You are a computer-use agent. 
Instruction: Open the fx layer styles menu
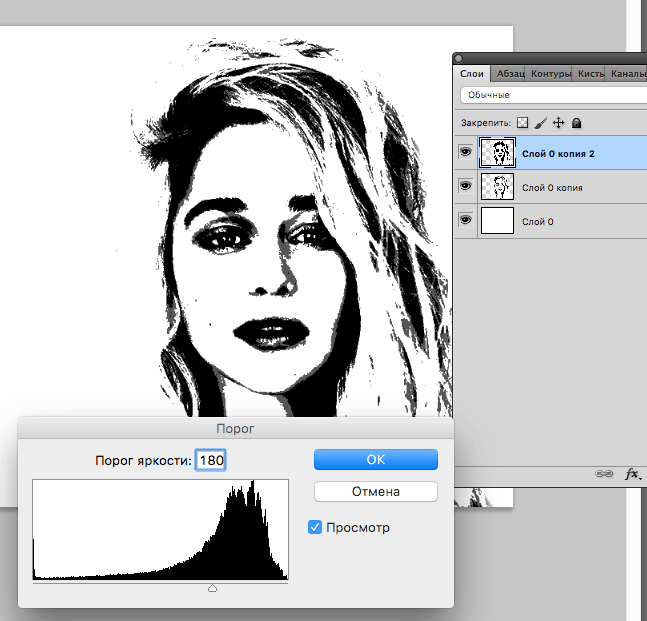[631, 474]
